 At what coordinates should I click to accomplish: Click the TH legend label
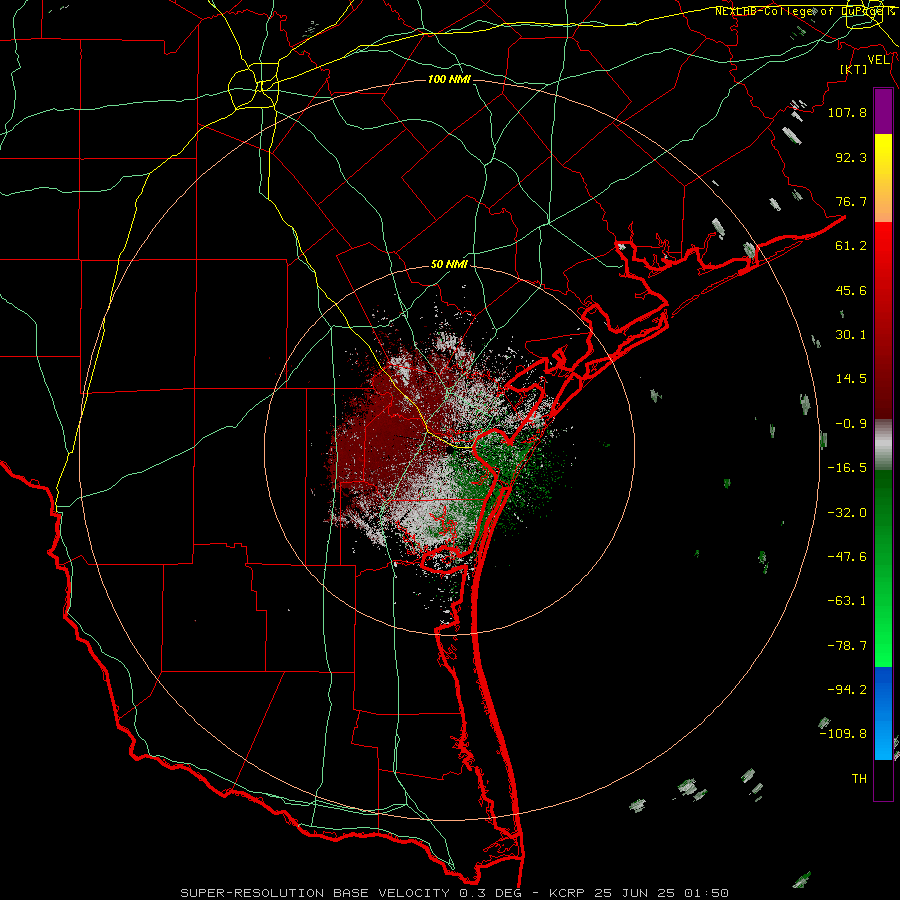tap(859, 779)
